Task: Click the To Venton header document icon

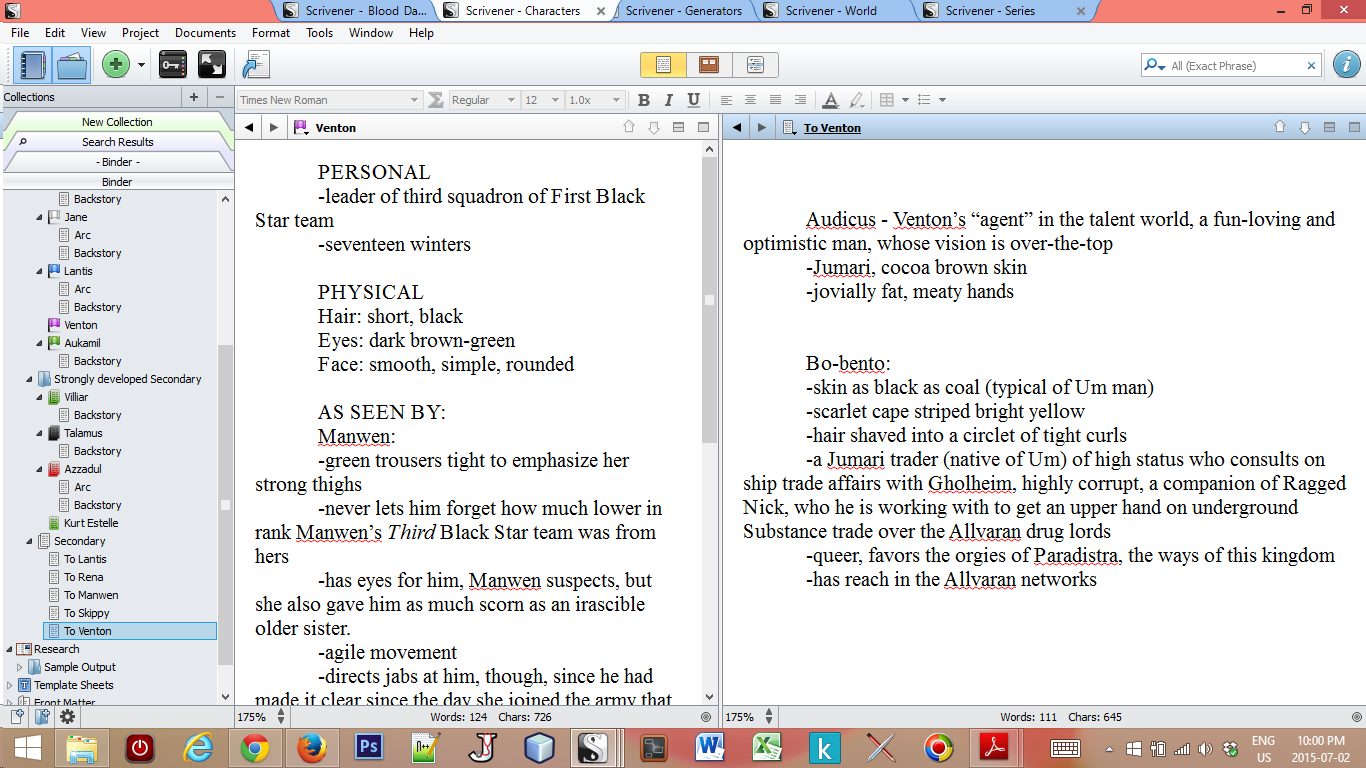Action: click(789, 127)
